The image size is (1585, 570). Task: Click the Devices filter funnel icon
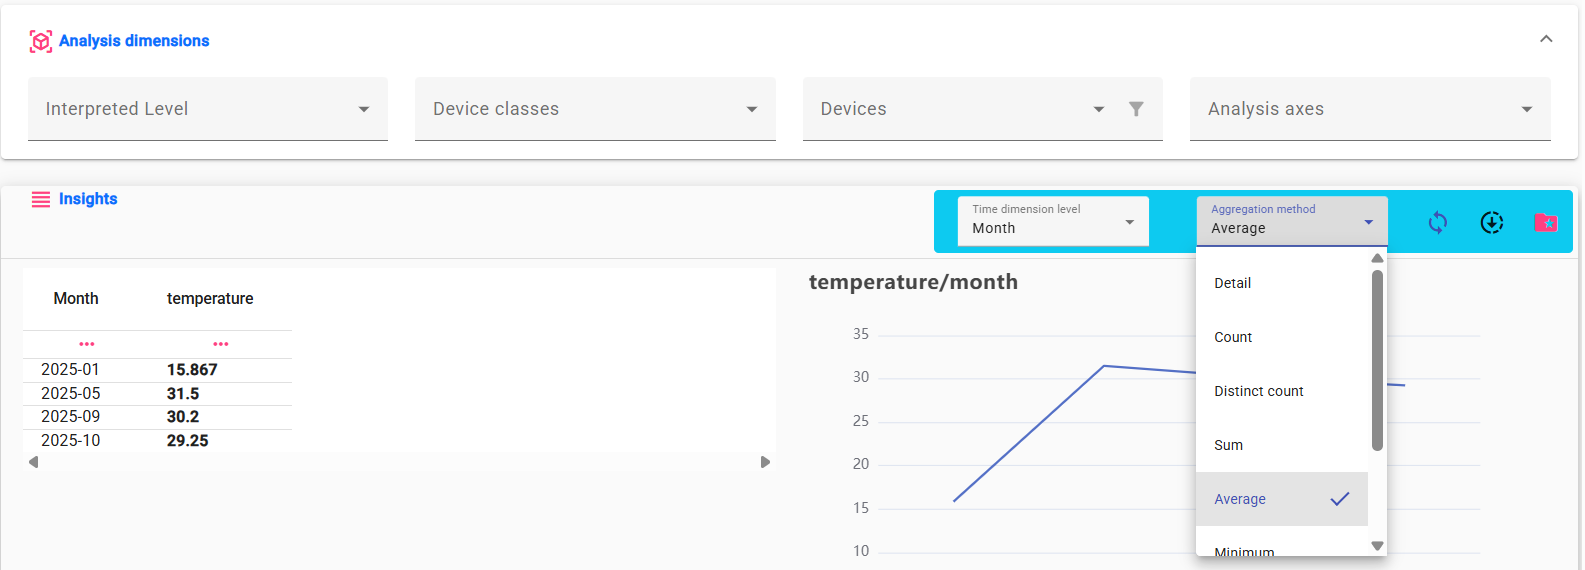(x=1136, y=109)
